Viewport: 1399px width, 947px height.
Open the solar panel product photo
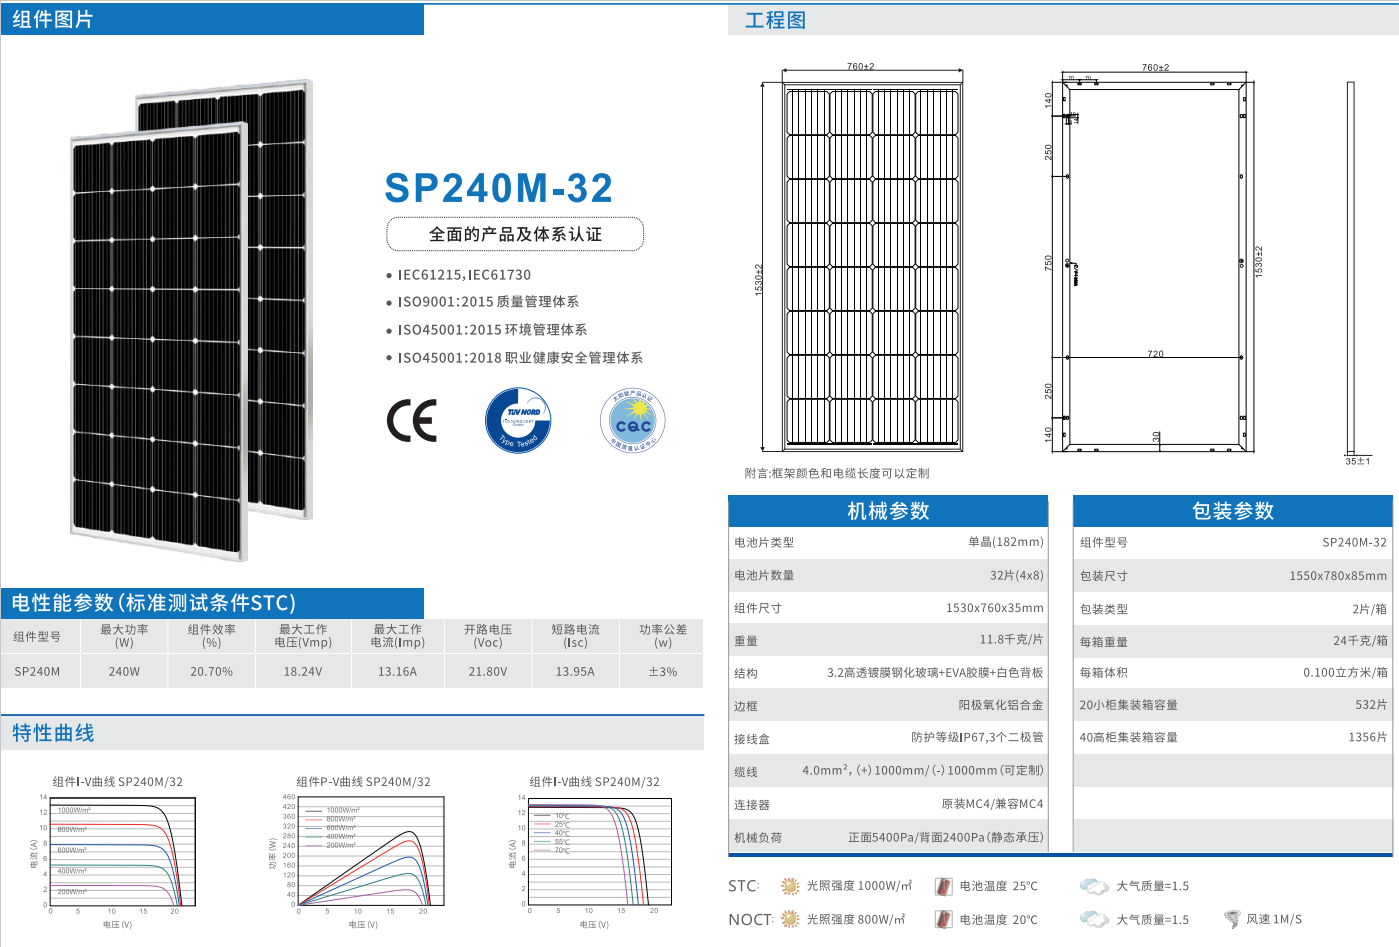(x=190, y=320)
